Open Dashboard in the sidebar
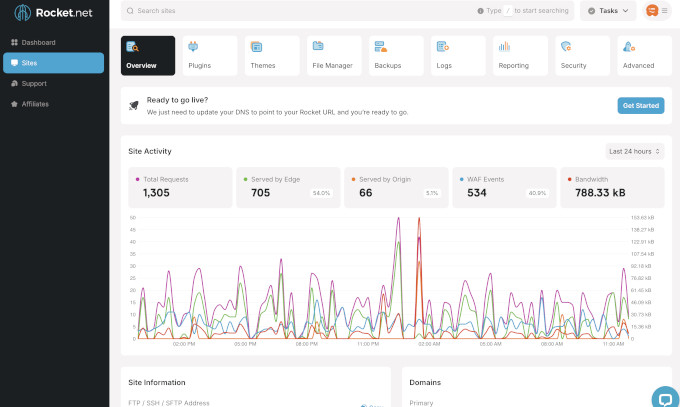Screen dimensions: 680x407 click(x=54, y=43)
